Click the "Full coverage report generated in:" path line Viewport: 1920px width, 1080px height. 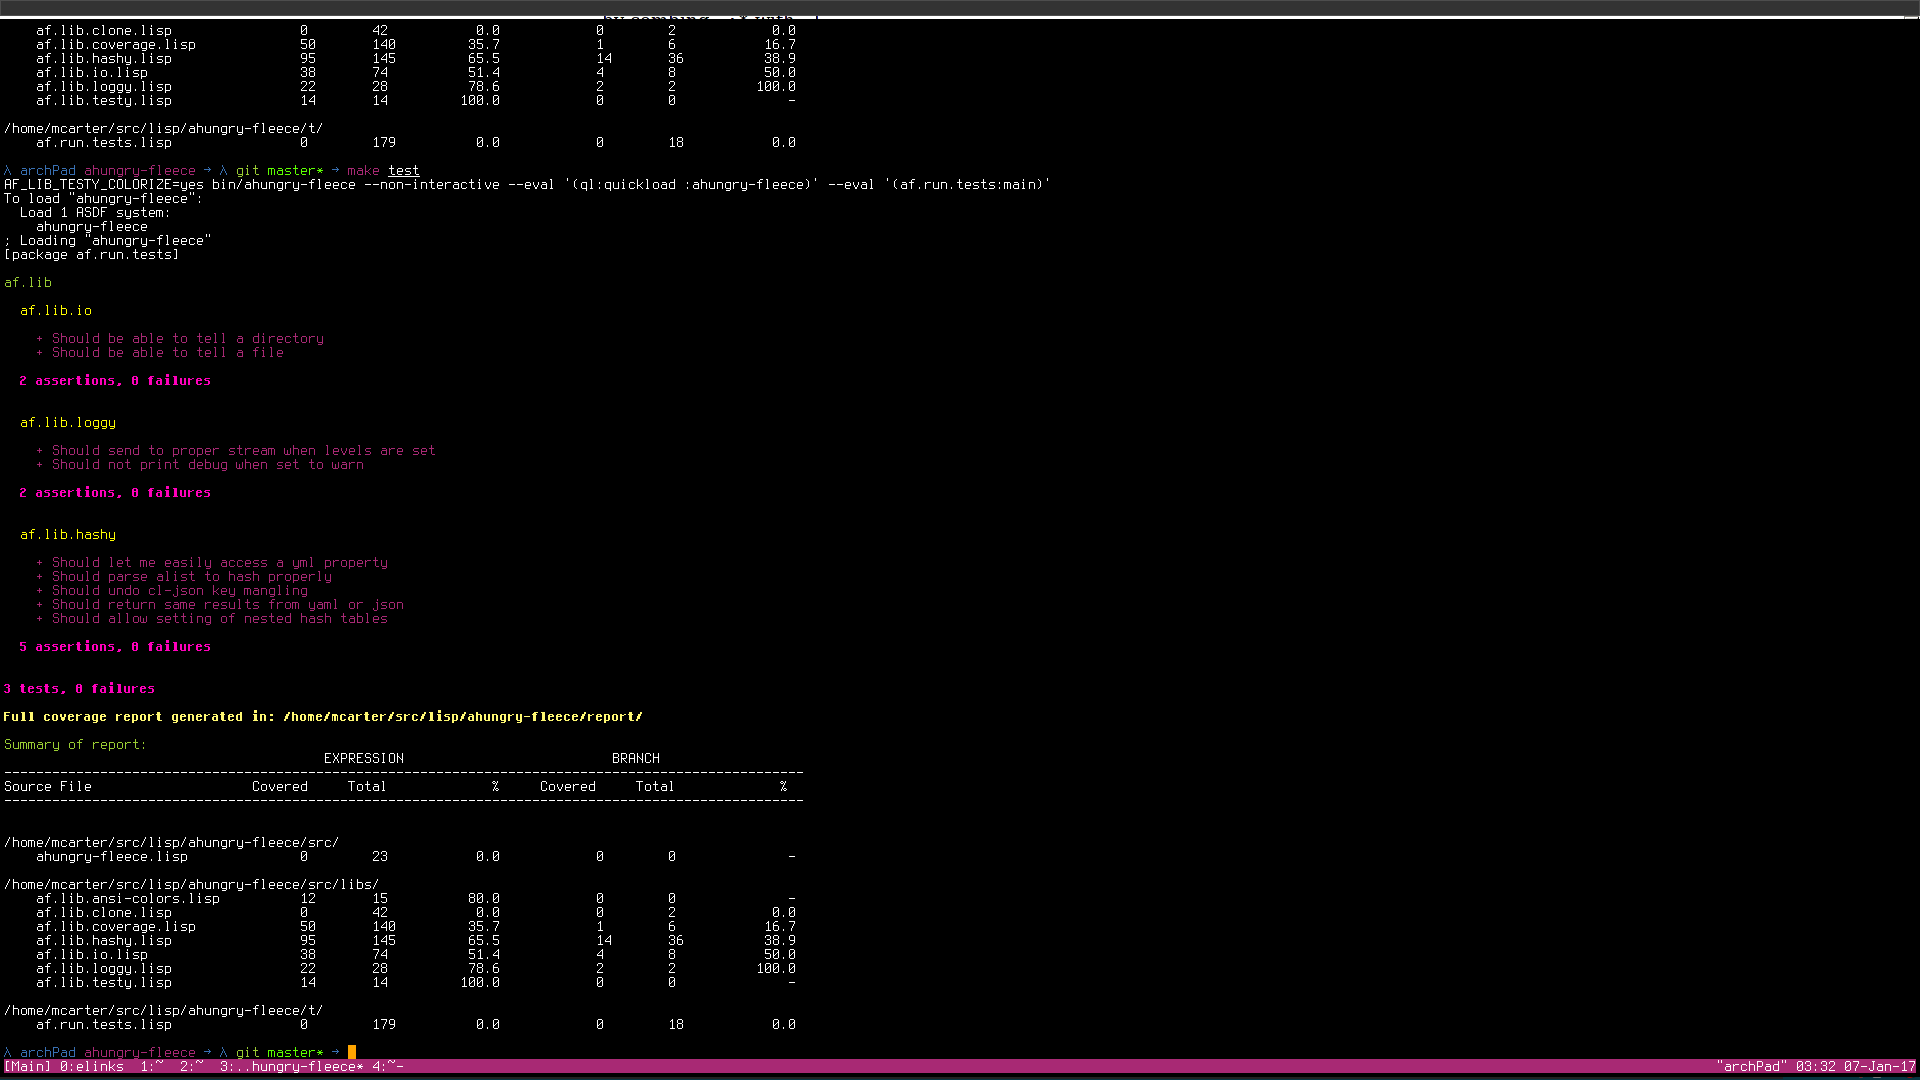point(323,717)
